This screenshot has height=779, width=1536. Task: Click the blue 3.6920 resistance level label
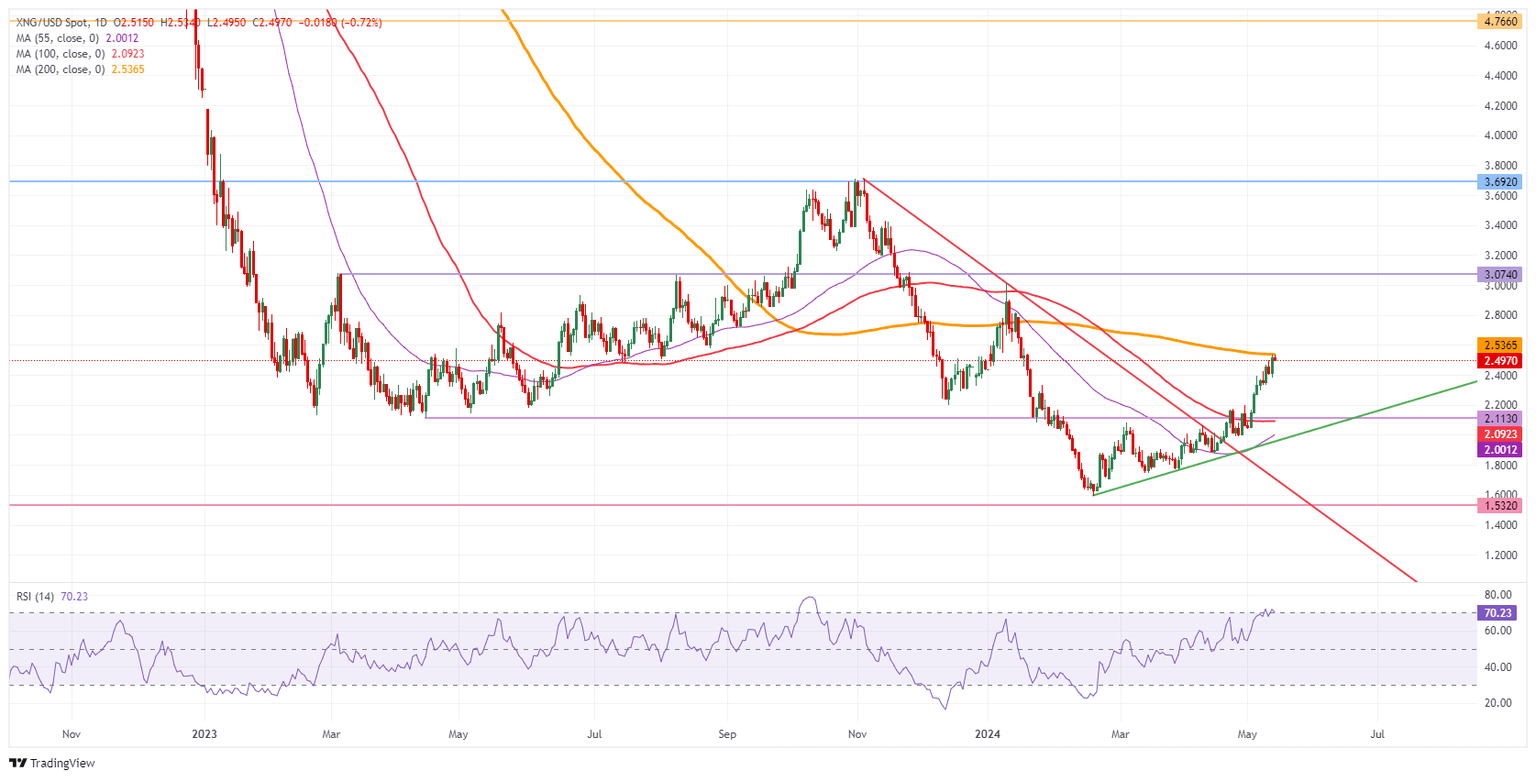point(1499,182)
